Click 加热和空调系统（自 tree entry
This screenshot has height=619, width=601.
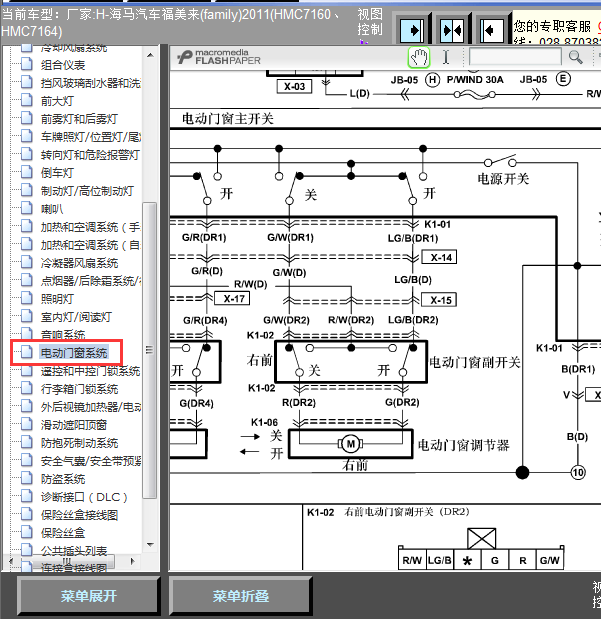90,245
